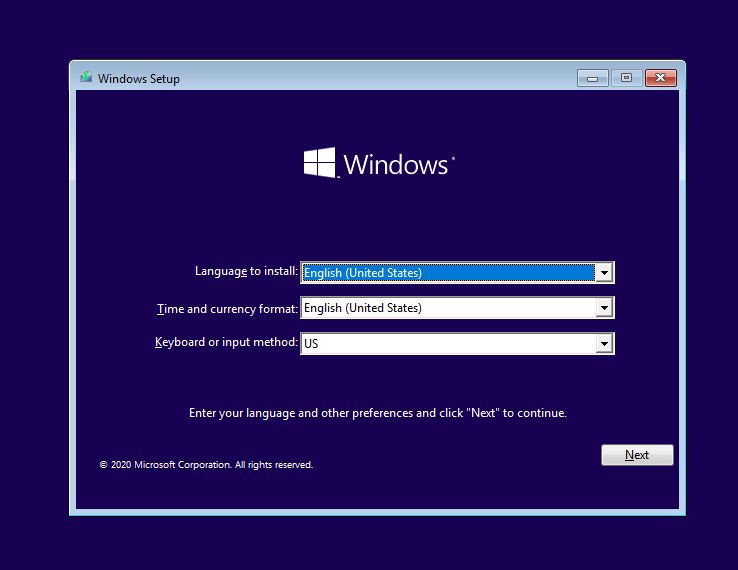
Task: Click the "Enter your language and other preferences" instruction text
Action: click(377, 413)
